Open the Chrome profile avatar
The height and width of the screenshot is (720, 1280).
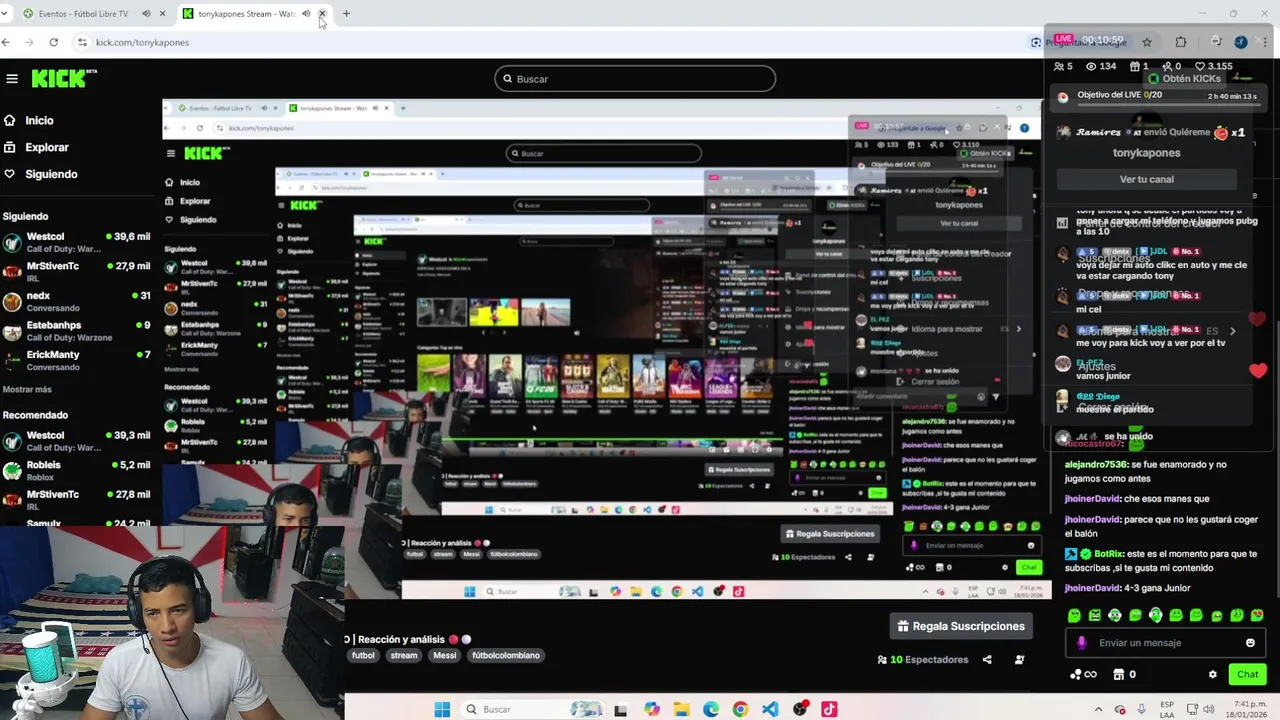pos(1241,42)
